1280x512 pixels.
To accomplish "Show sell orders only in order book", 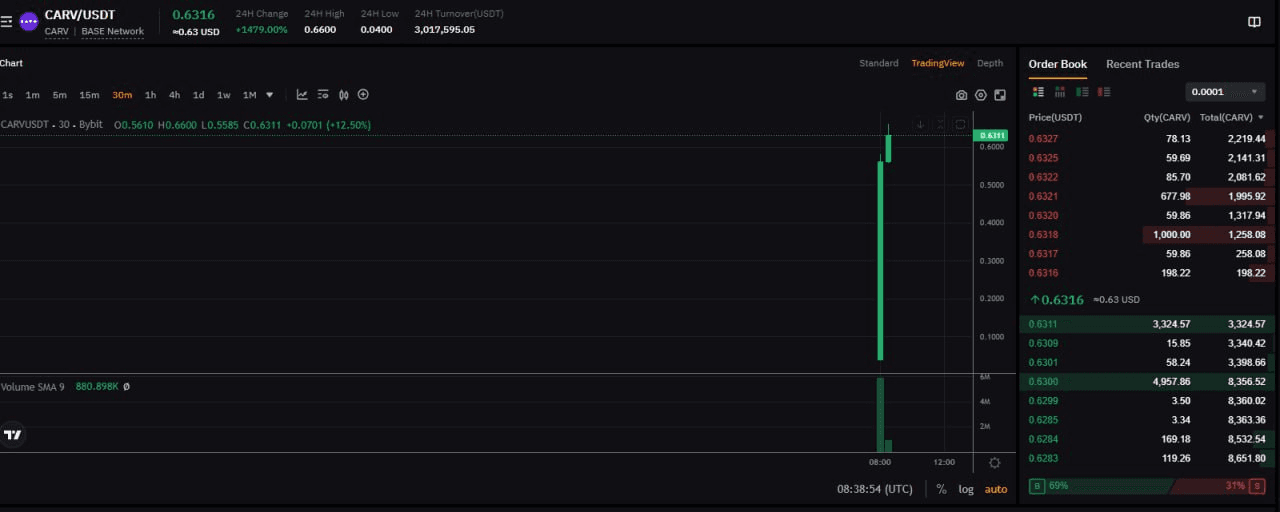I will [x=1104, y=92].
